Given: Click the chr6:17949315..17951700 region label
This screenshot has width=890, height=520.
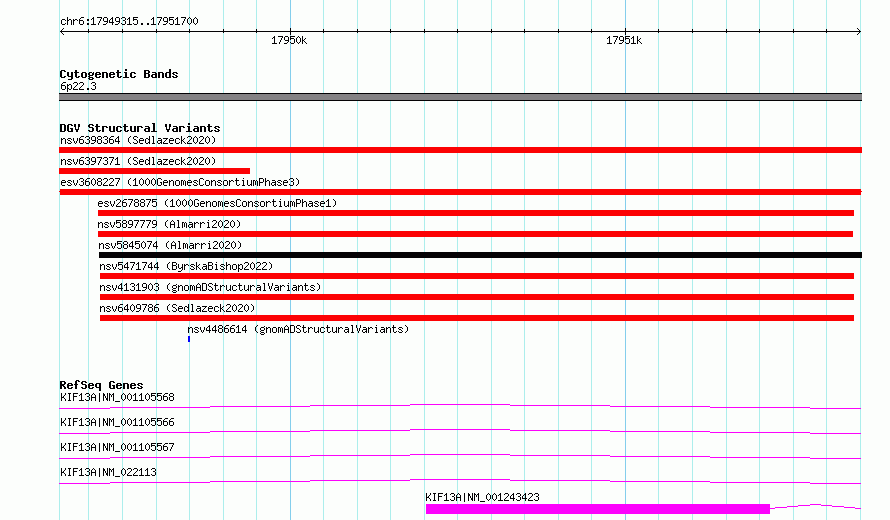Looking at the screenshot, I should 129,21.
